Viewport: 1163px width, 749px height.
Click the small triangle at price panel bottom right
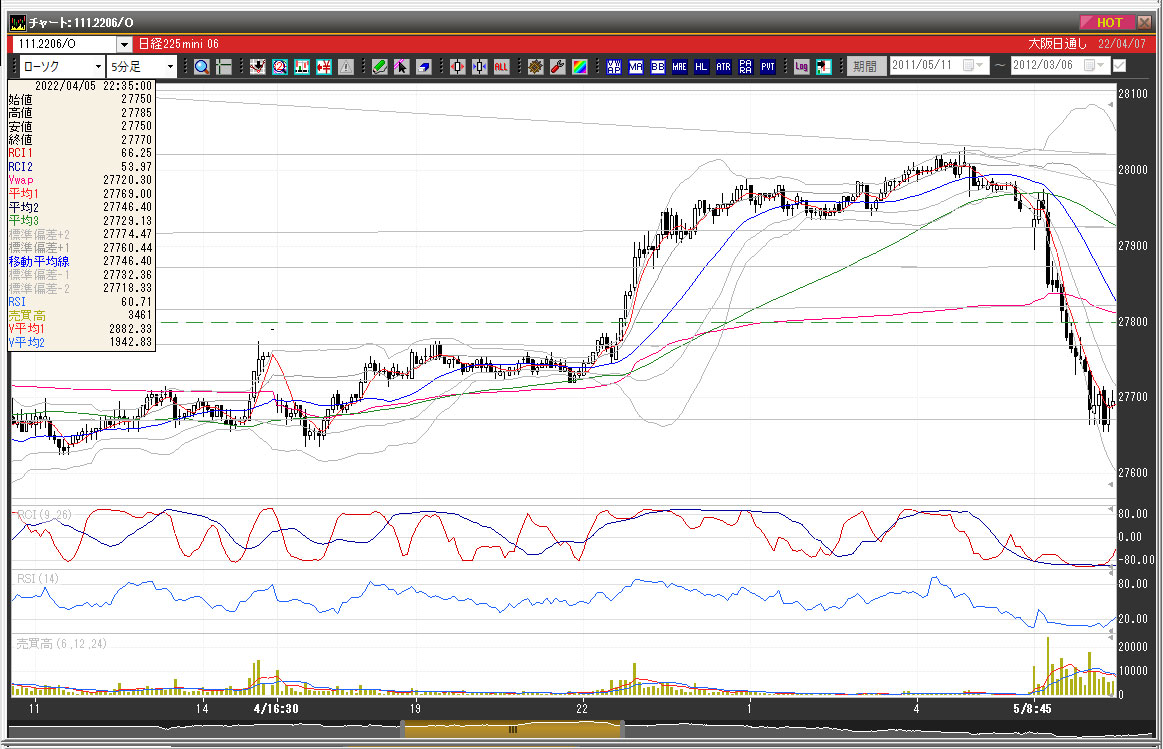pos(1110,484)
